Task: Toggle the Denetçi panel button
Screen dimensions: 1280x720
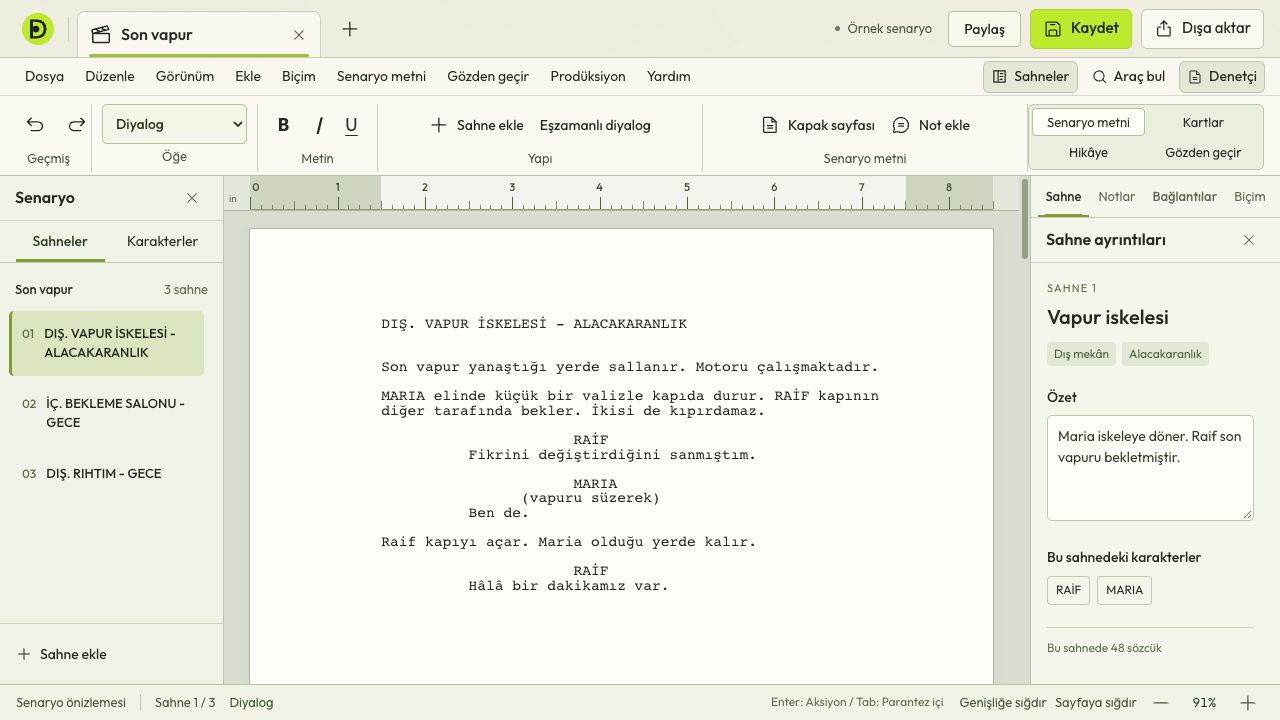Action: [1222, 76]
